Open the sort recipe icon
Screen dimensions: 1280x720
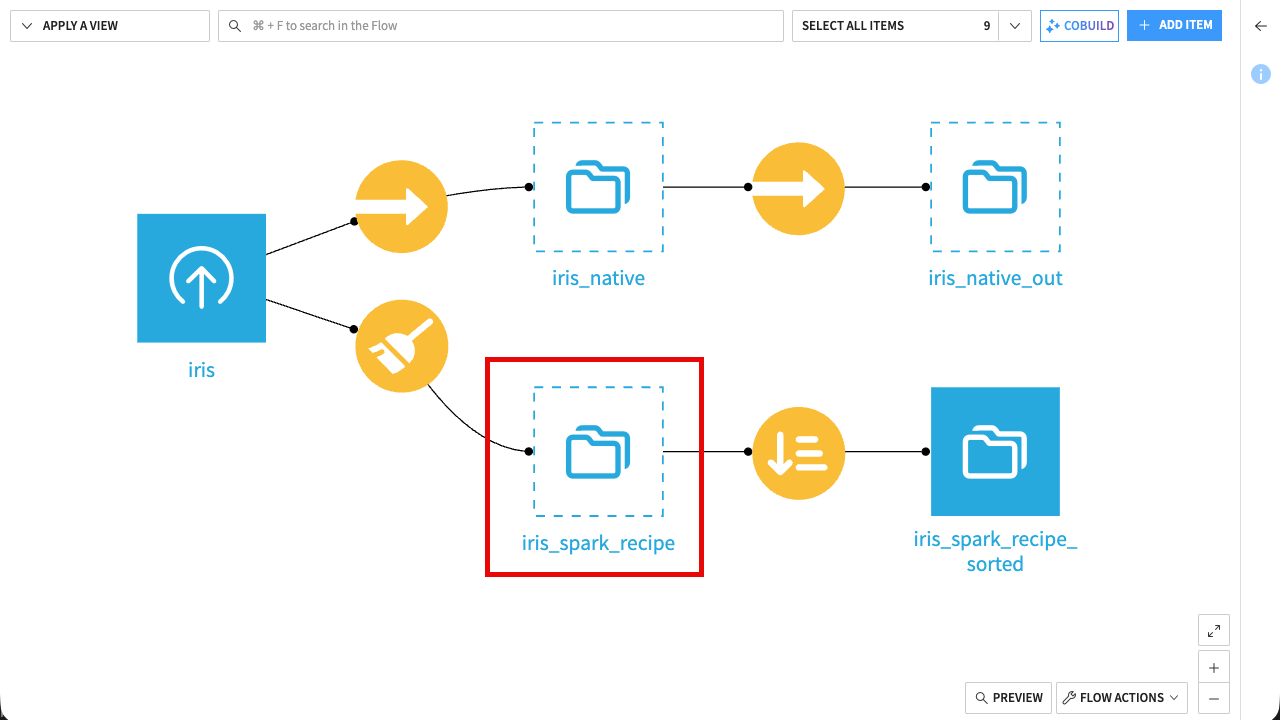[x=798, y=452]
